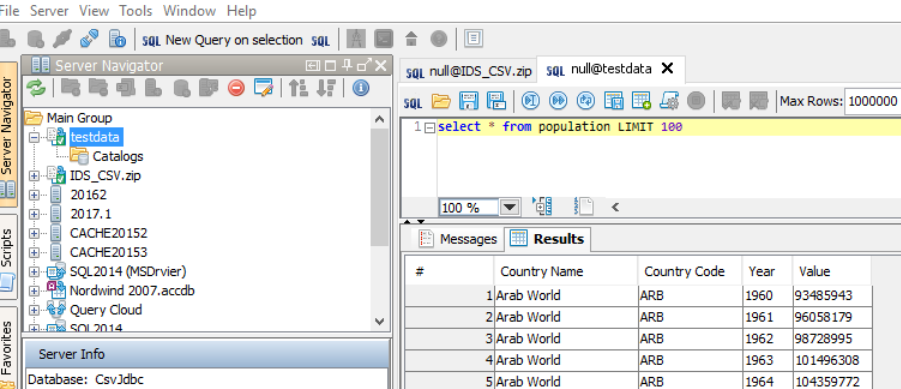The image size is (901, 389).
Task: Expand the SQL2014 (MSDrvier) node
Action: [34, 272]
